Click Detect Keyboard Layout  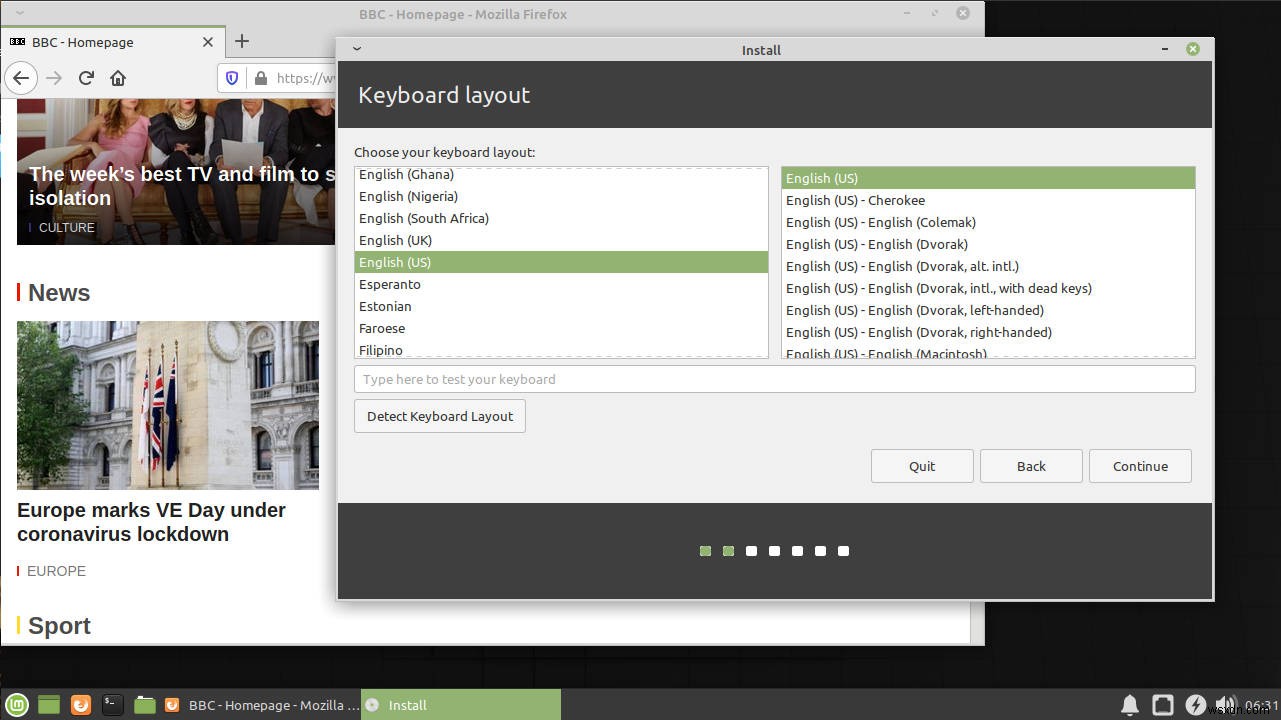click(x=439, y=416)
